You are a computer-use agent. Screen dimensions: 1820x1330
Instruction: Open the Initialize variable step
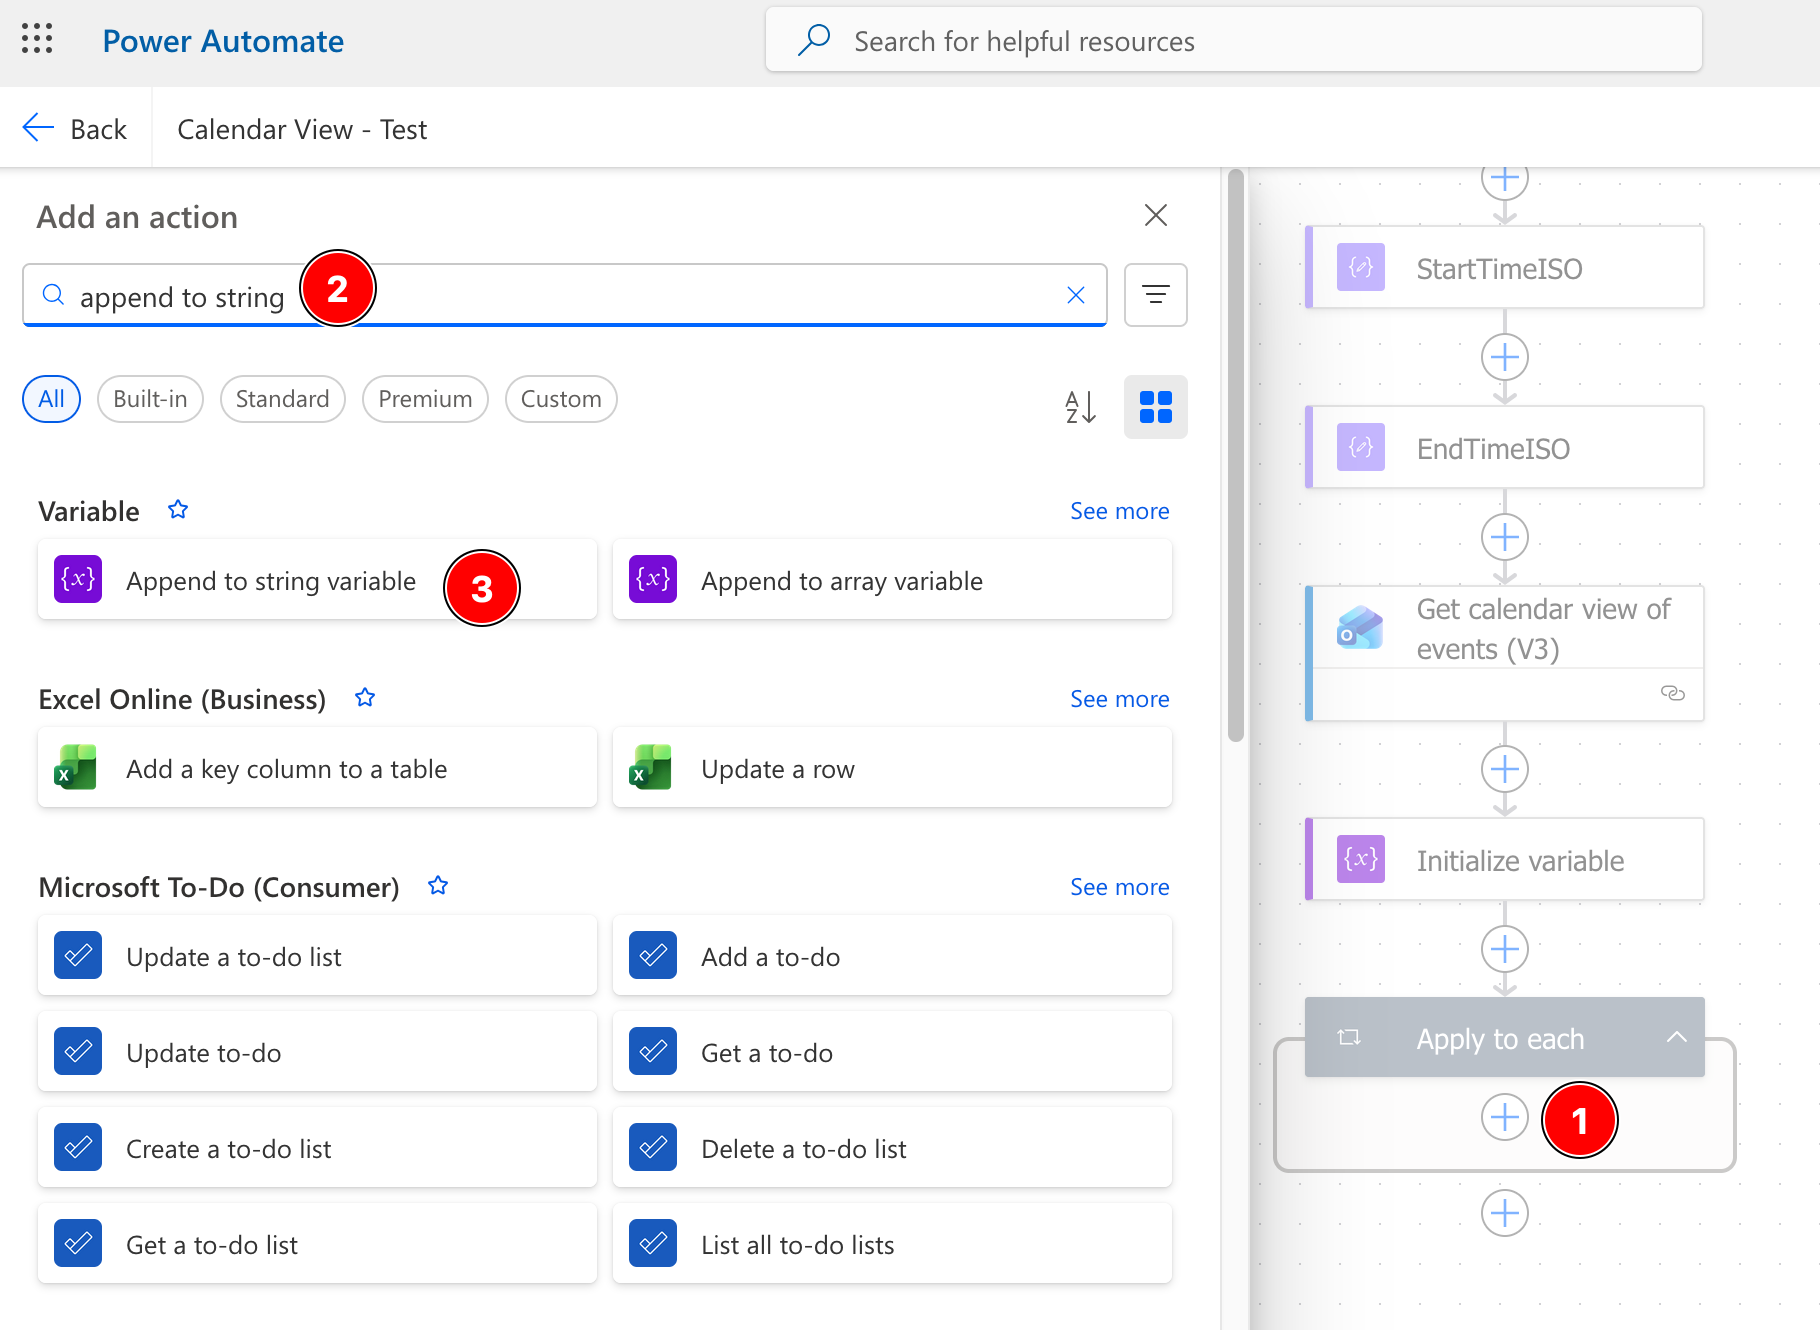[1505, 859]
